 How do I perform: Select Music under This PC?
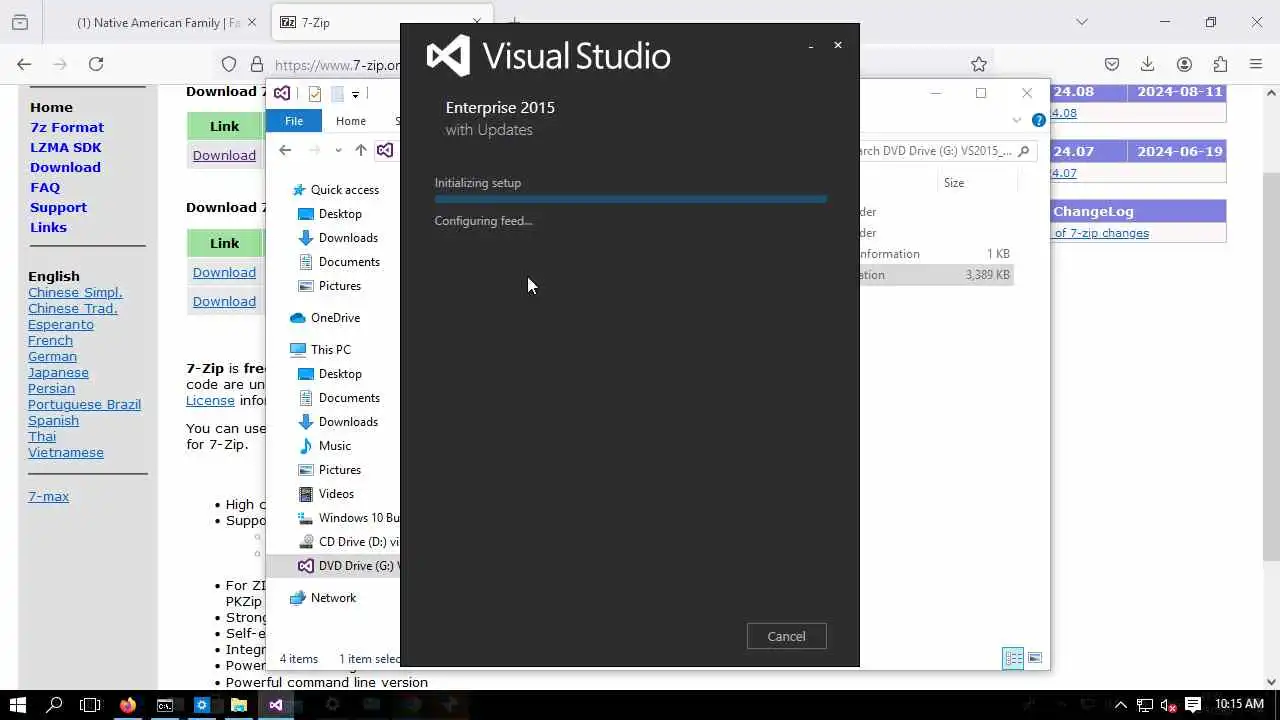point(335,446)
